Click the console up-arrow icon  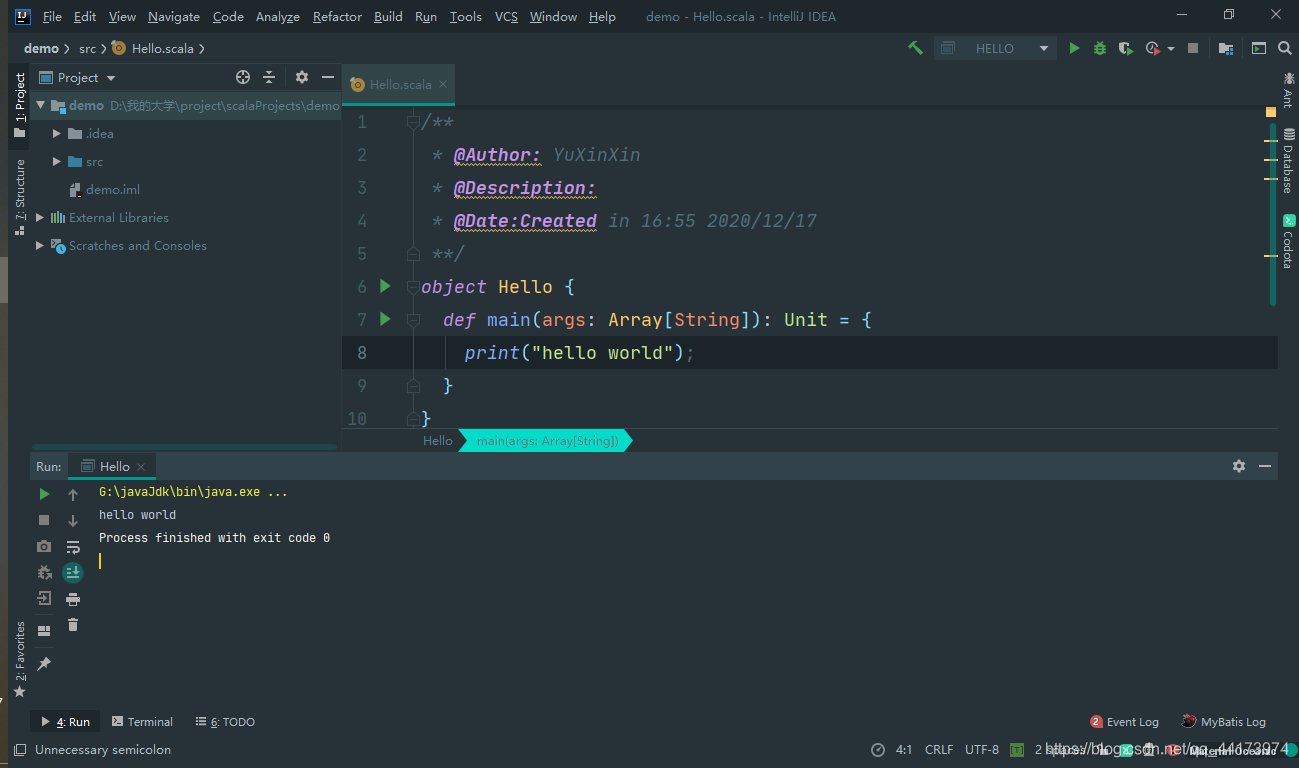(73, 494)
